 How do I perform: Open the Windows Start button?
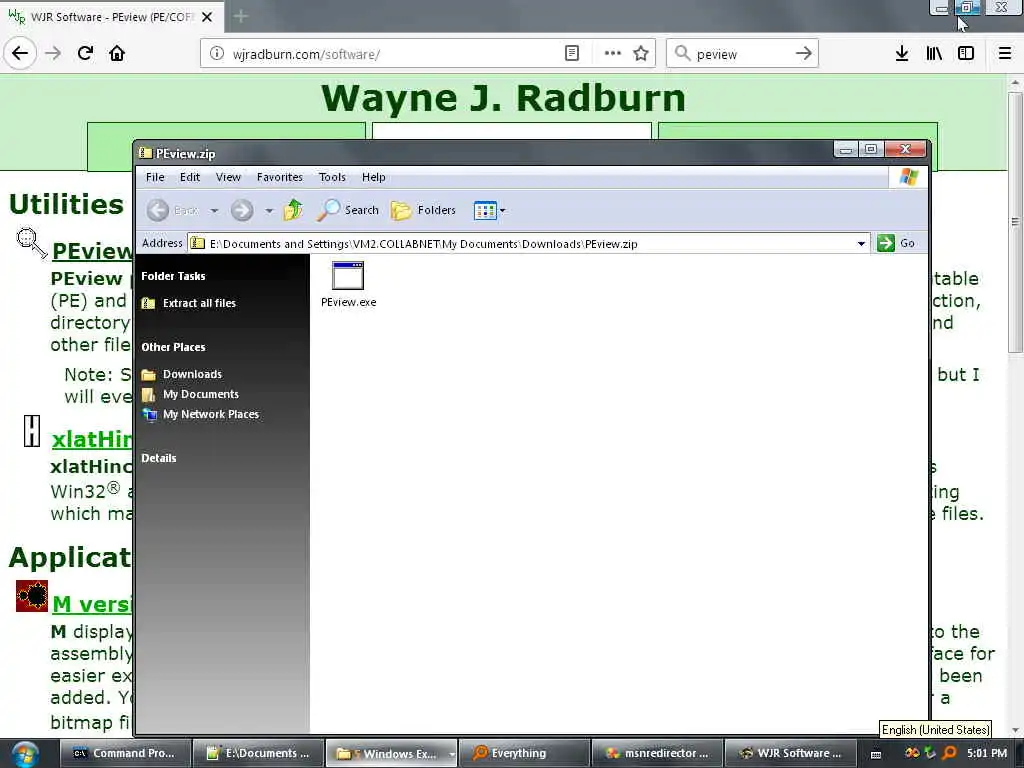coord(25,754)
